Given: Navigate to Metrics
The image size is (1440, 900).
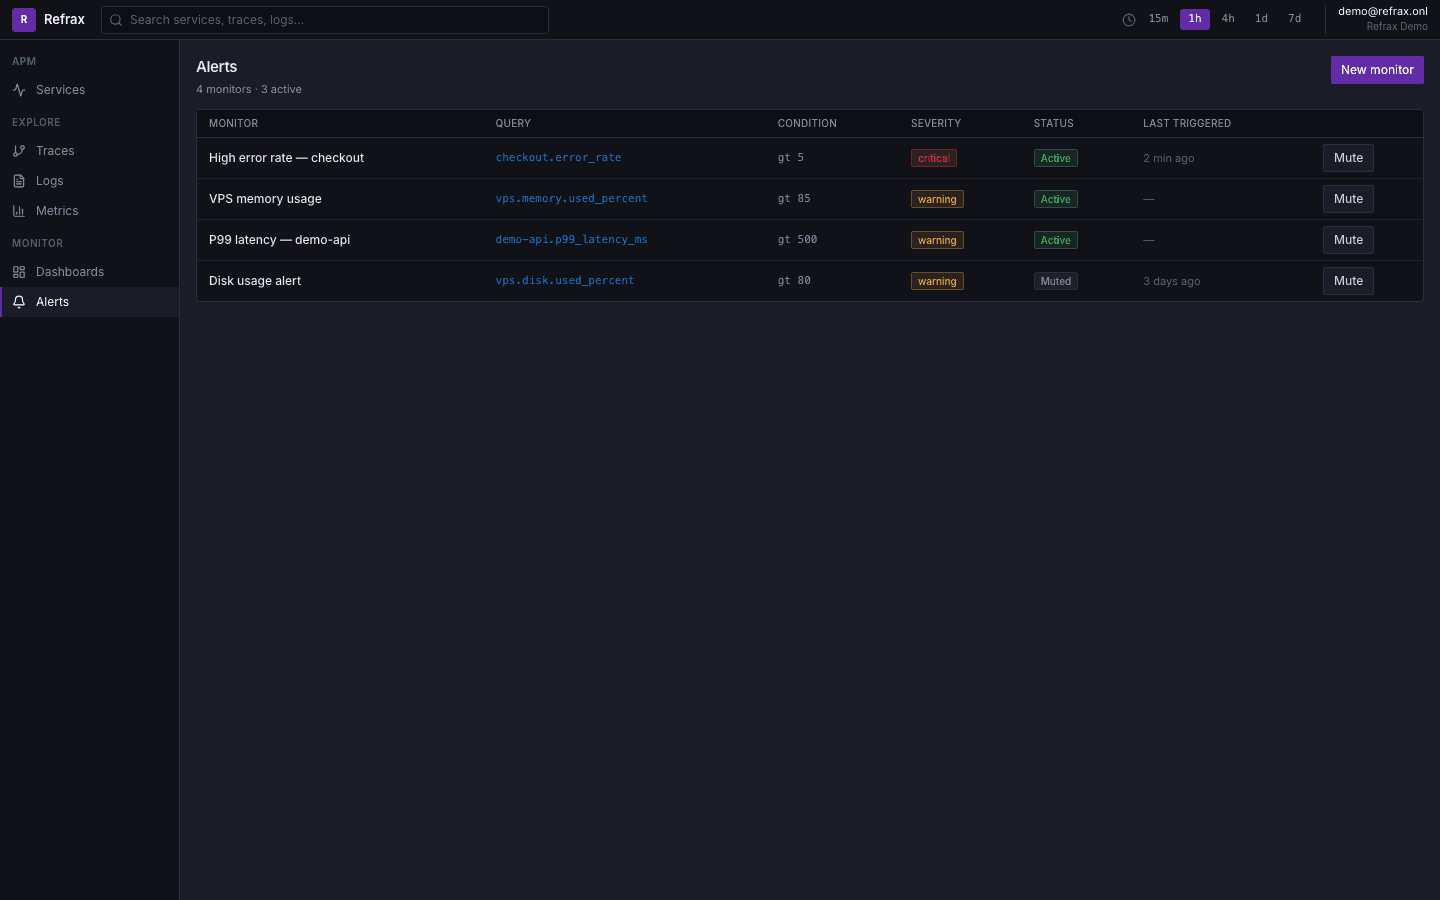Looking at the screenshot, I should [89, 211].
